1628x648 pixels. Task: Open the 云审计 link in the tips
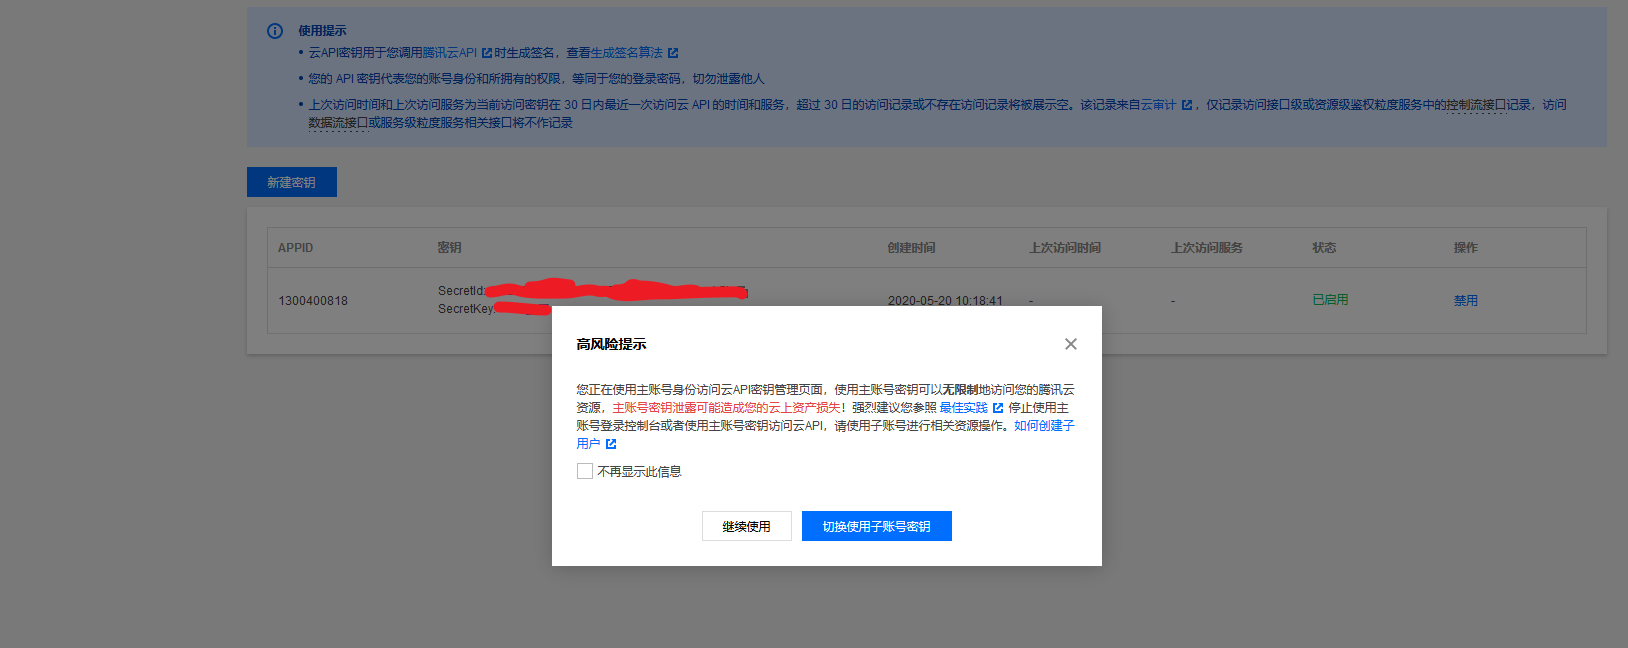[1158, 105]
